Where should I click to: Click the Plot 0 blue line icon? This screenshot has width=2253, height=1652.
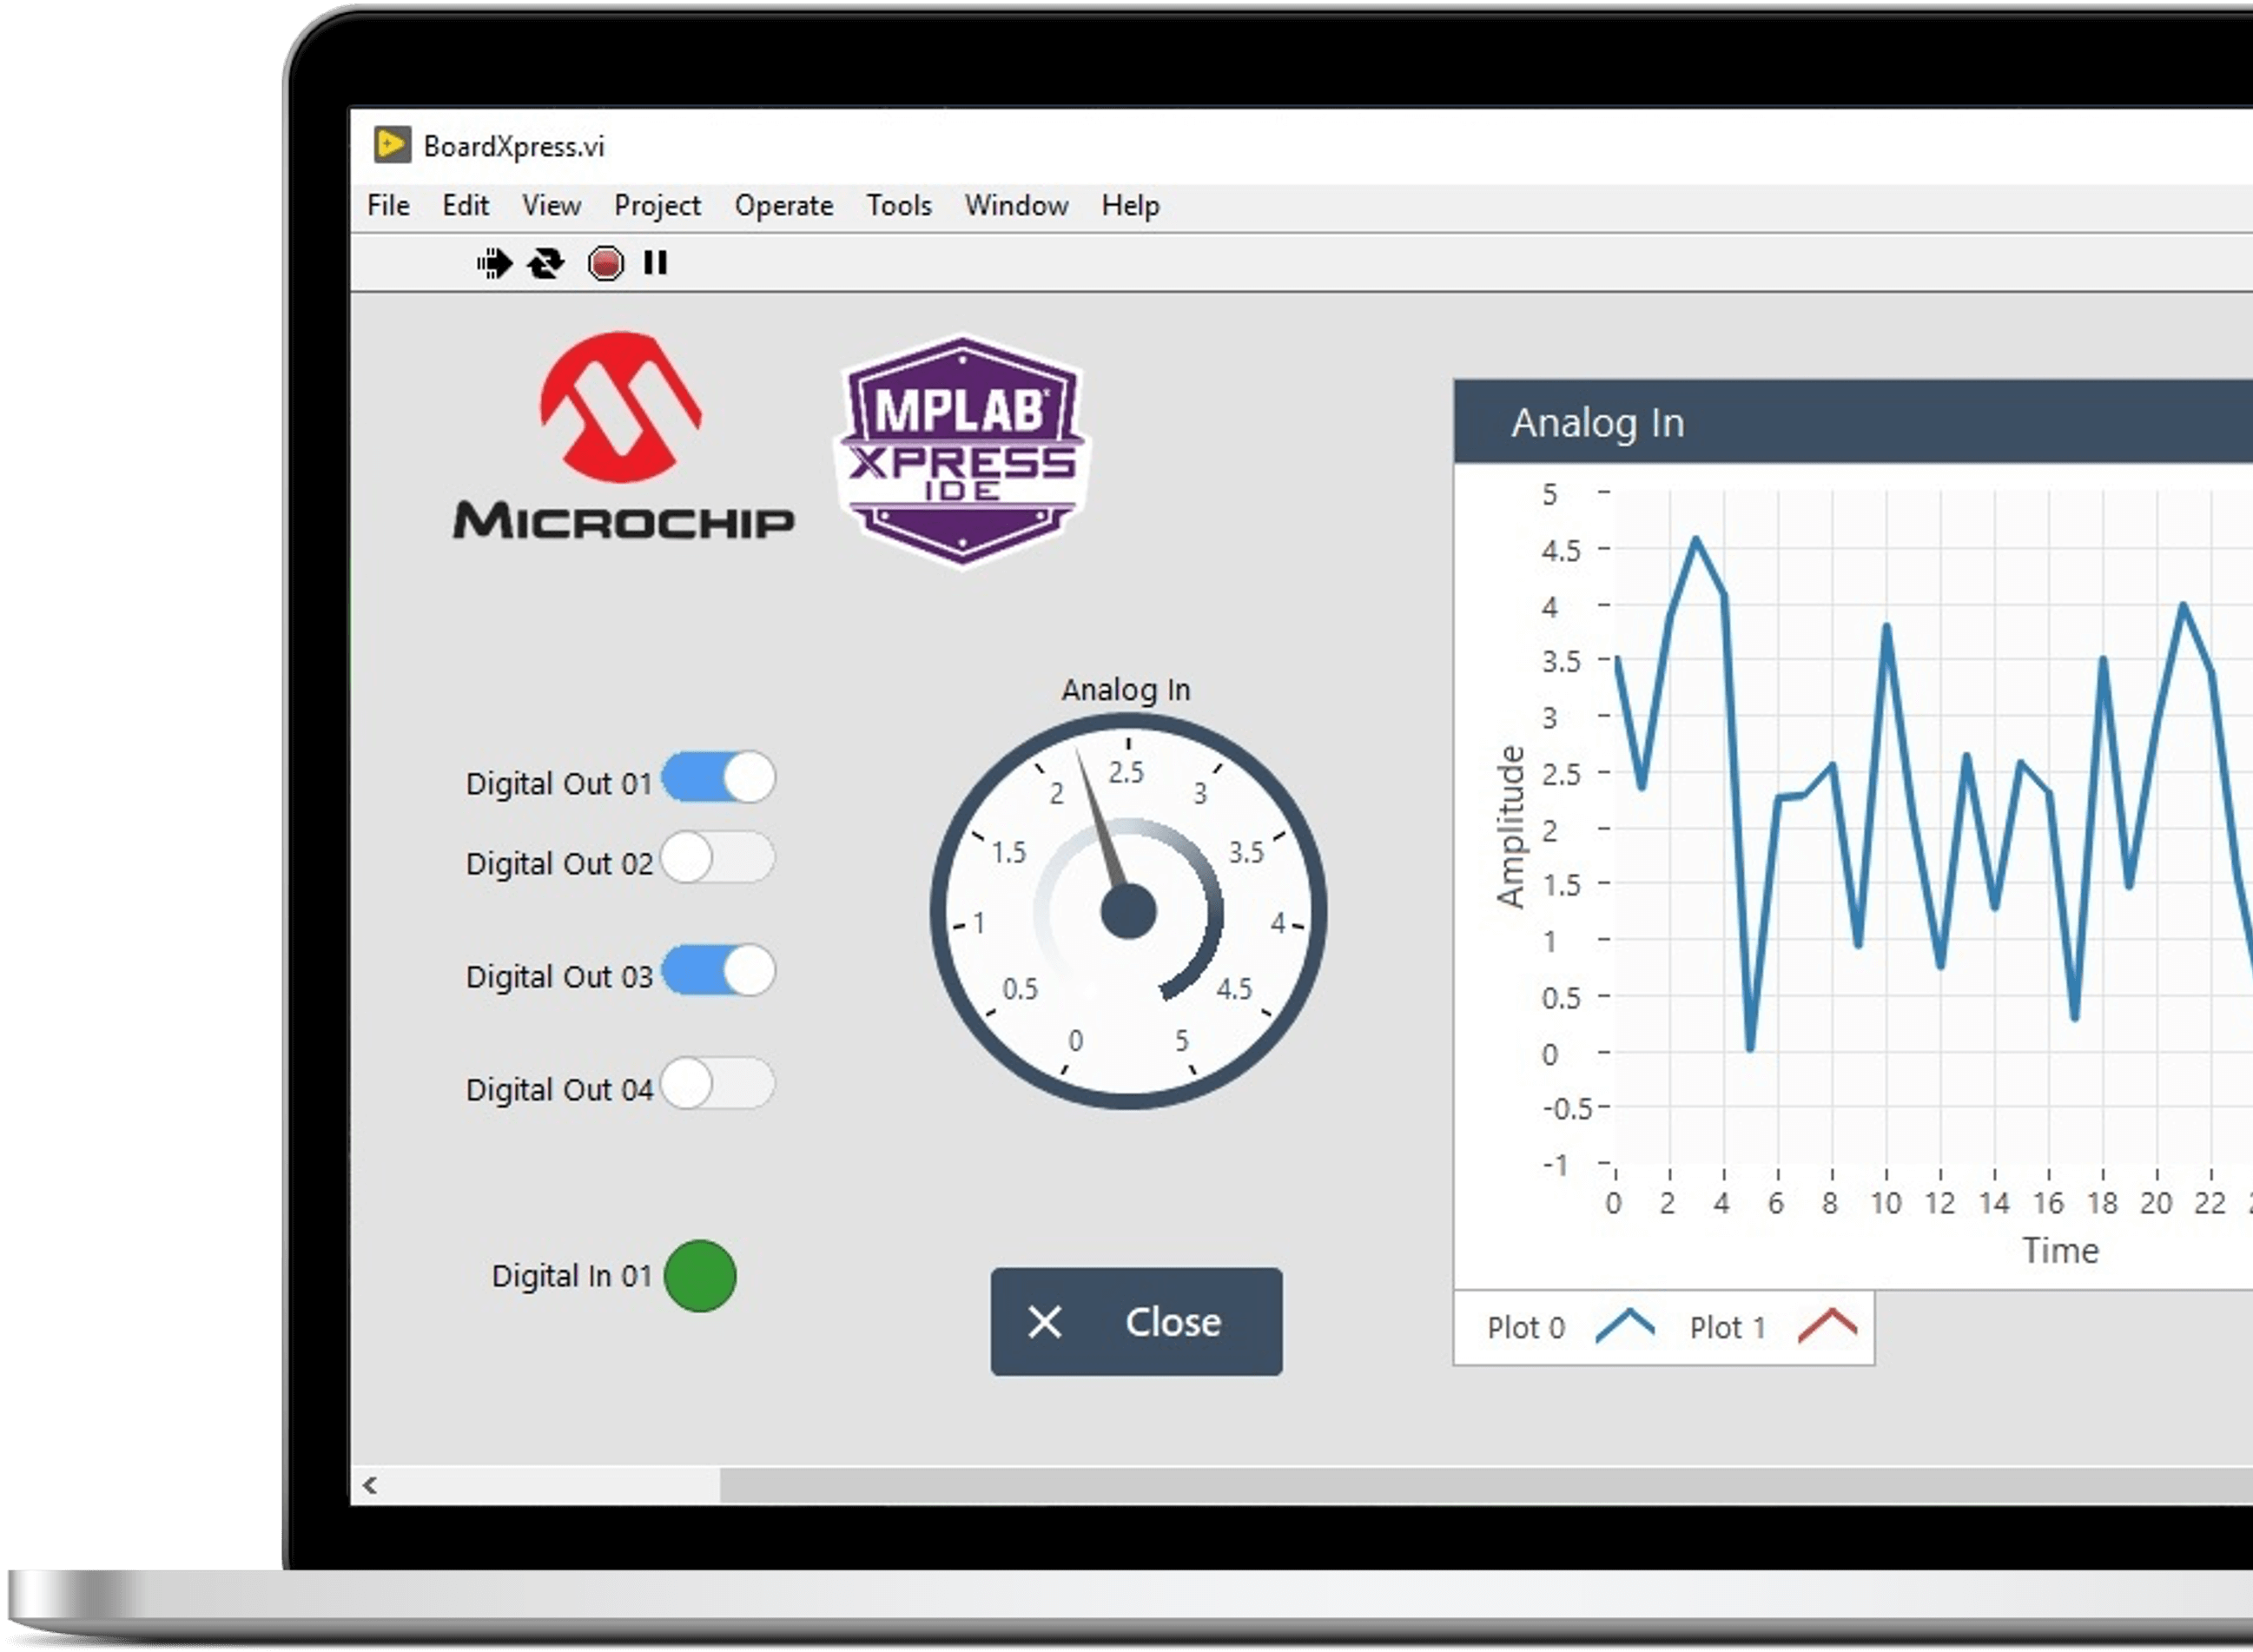[x=1625, y=1326]
